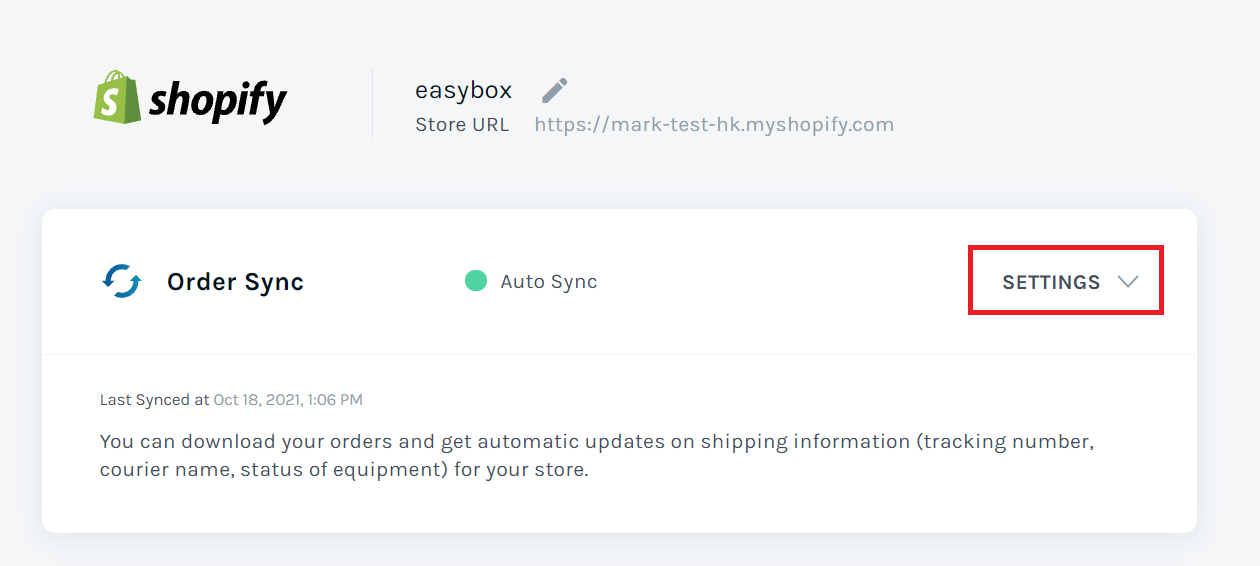
Task: Click the Shopify shopping bag logo
Action: pos(116,98)
